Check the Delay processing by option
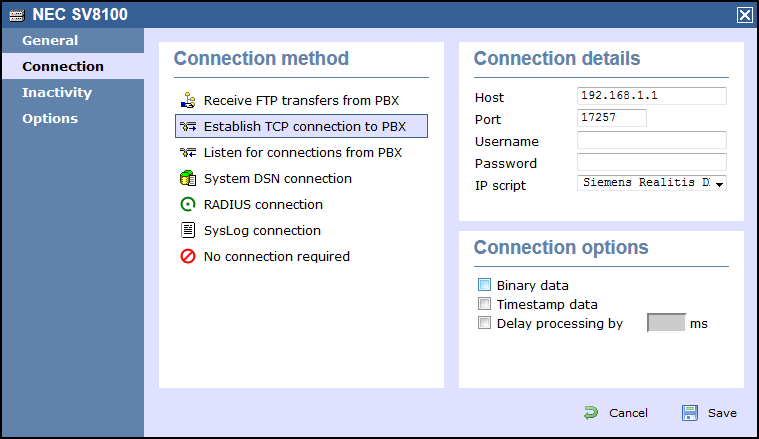The image size is (759, 439). point(485,324)
